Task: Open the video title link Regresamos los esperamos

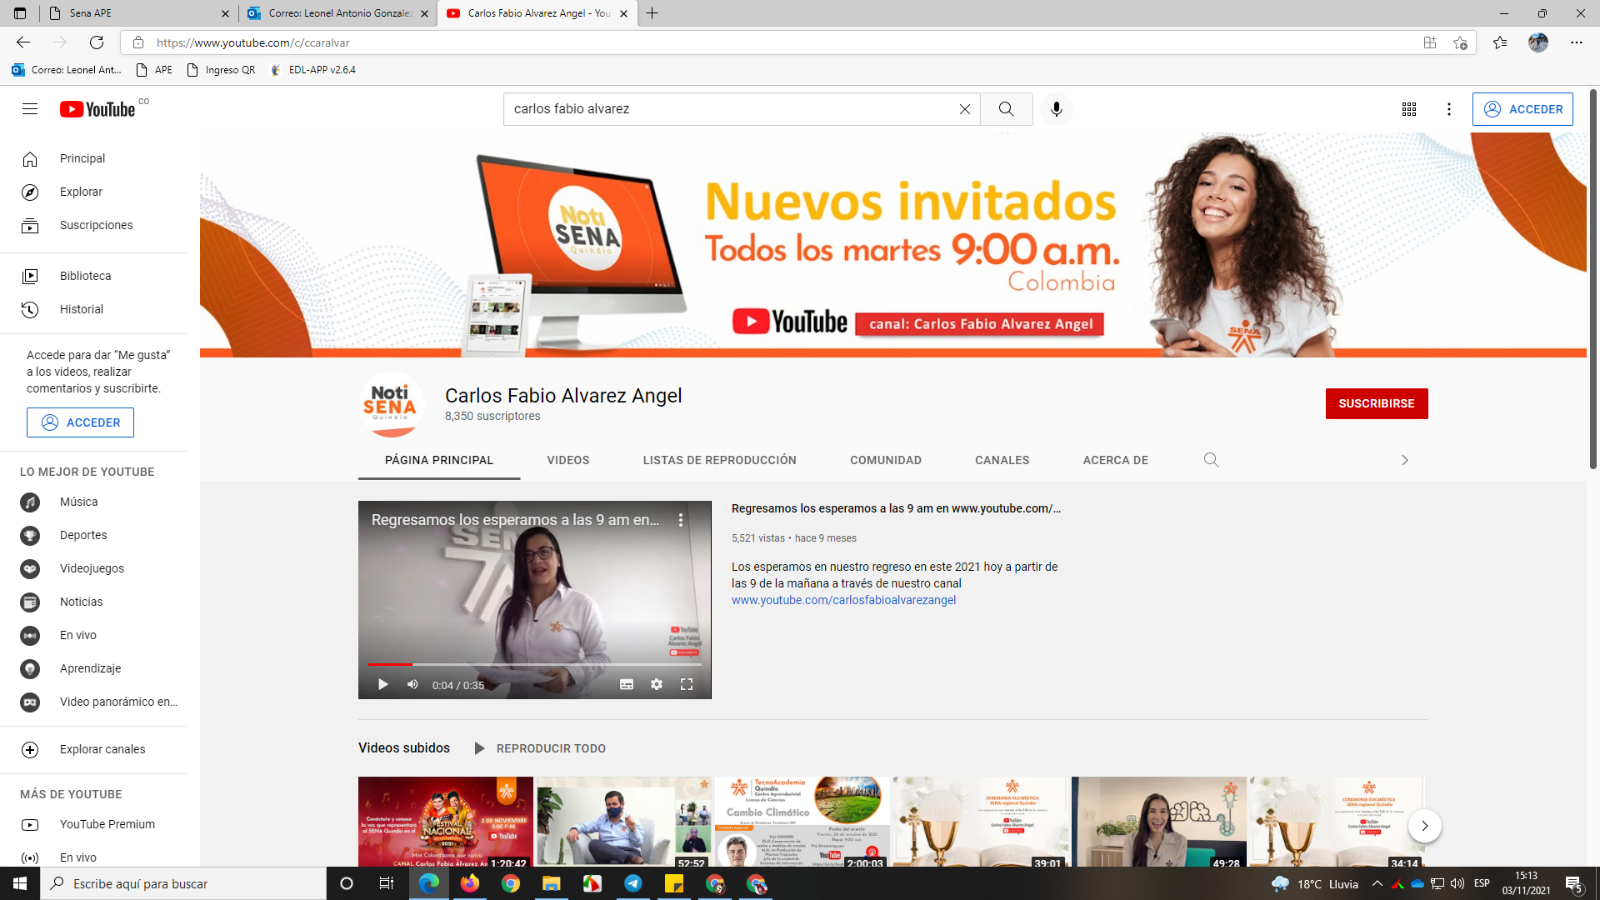Action: (896, 509)
